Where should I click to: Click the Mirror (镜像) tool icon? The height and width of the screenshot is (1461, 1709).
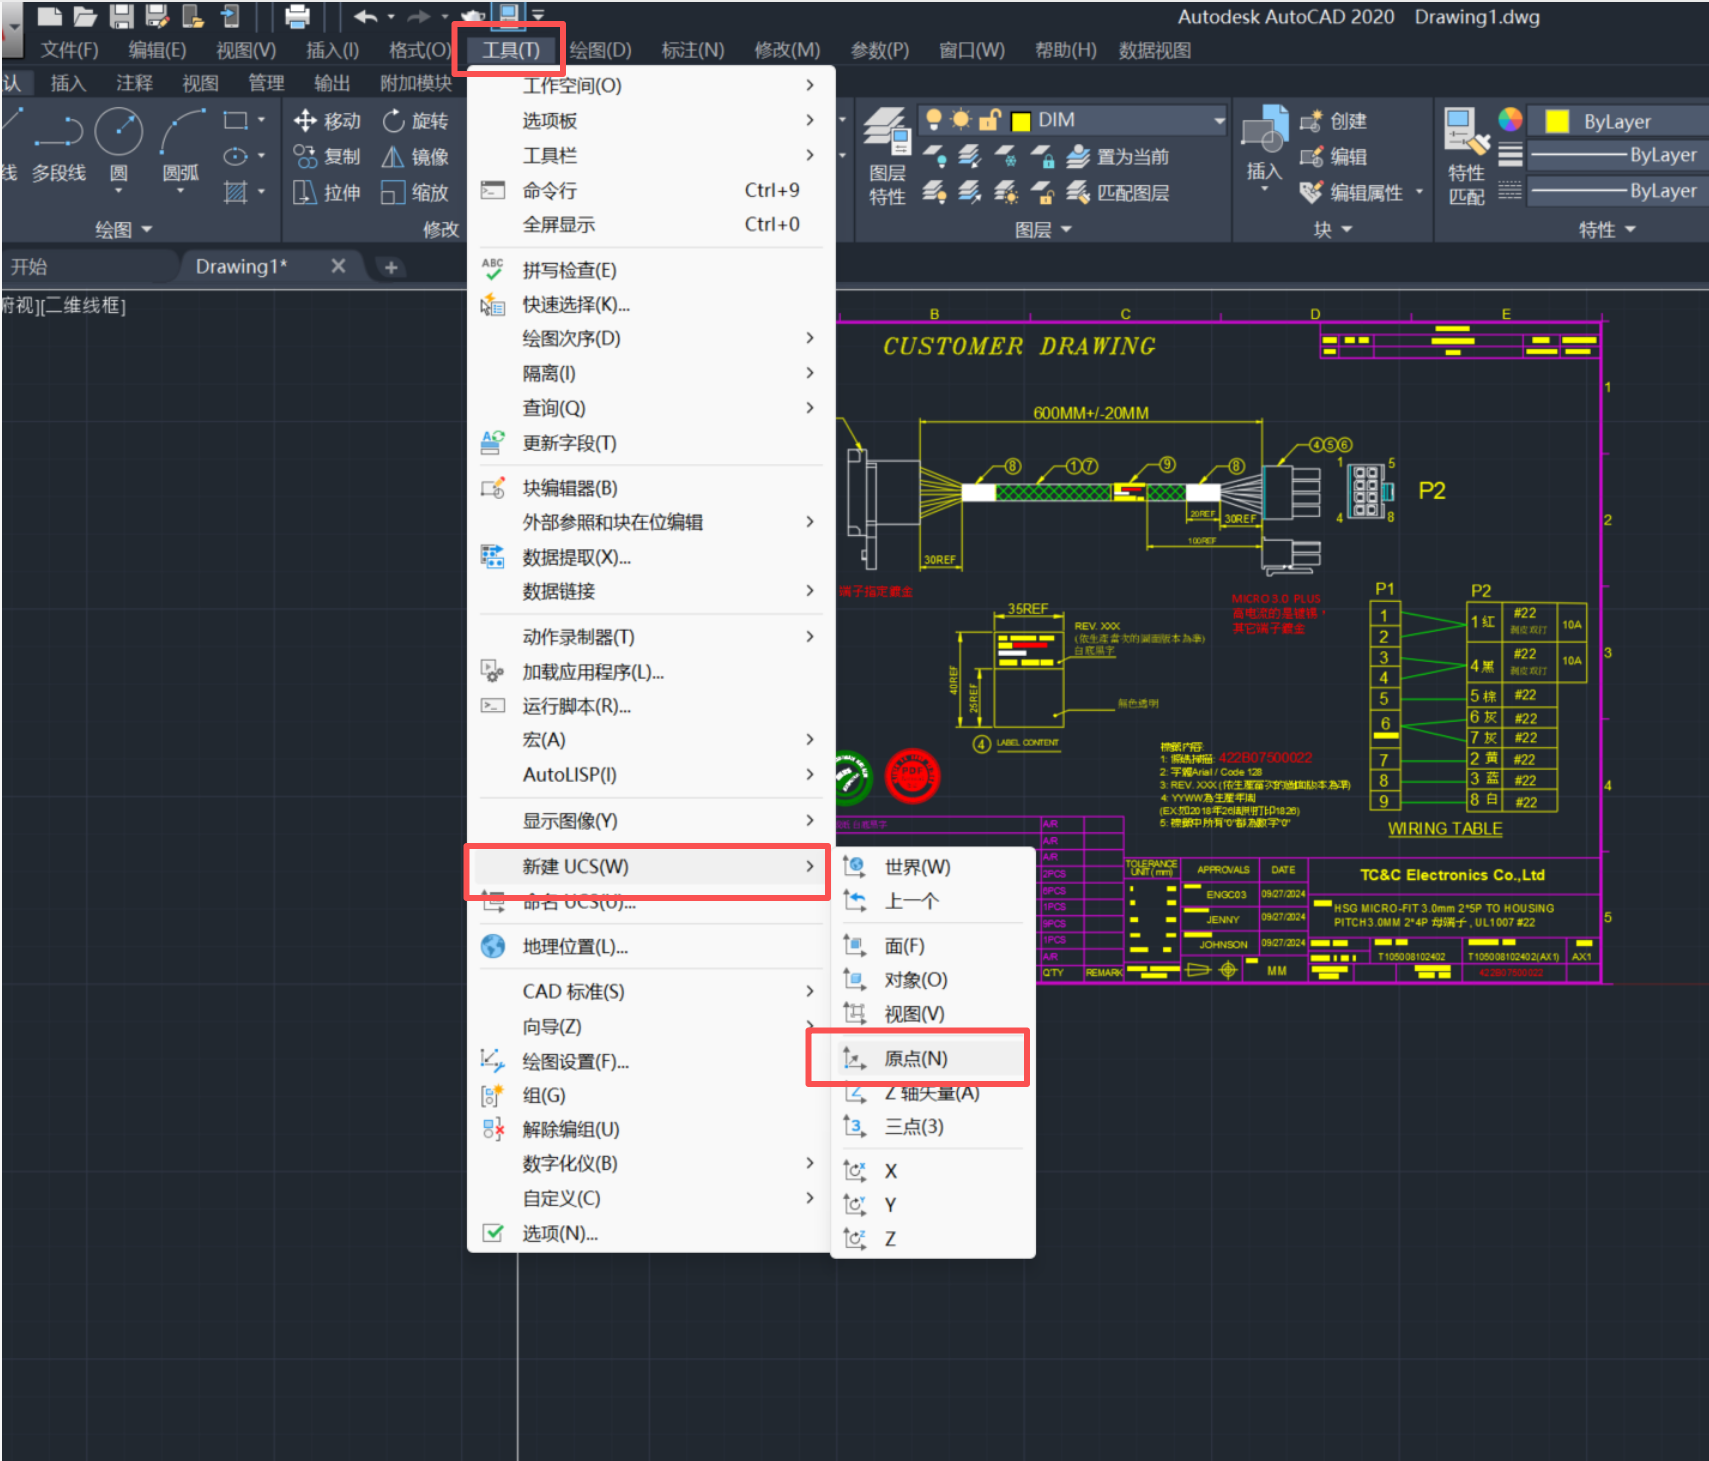394,157
